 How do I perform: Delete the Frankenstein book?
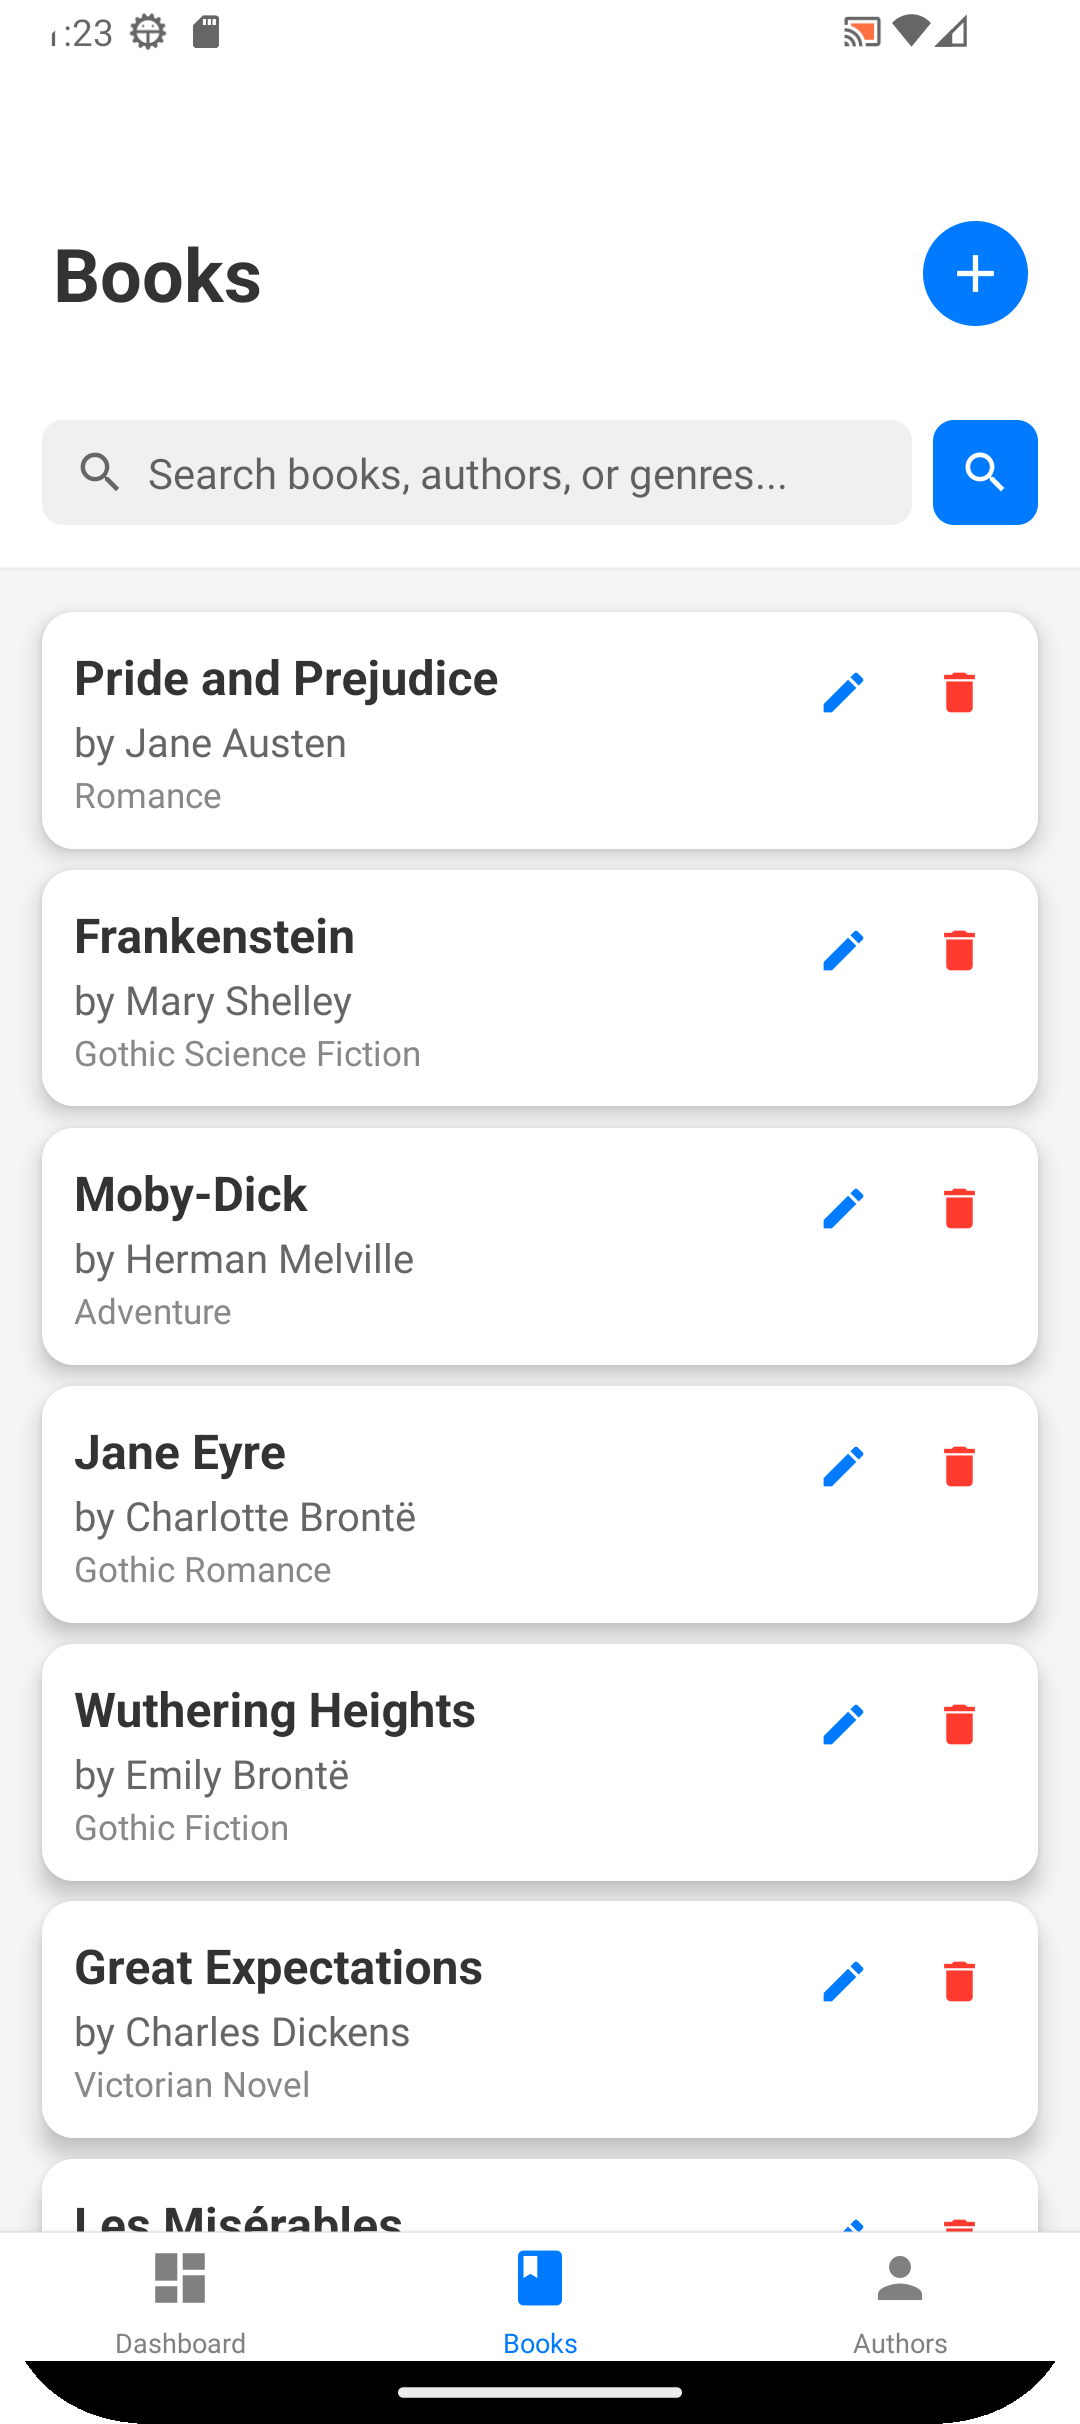coord(959,950)
